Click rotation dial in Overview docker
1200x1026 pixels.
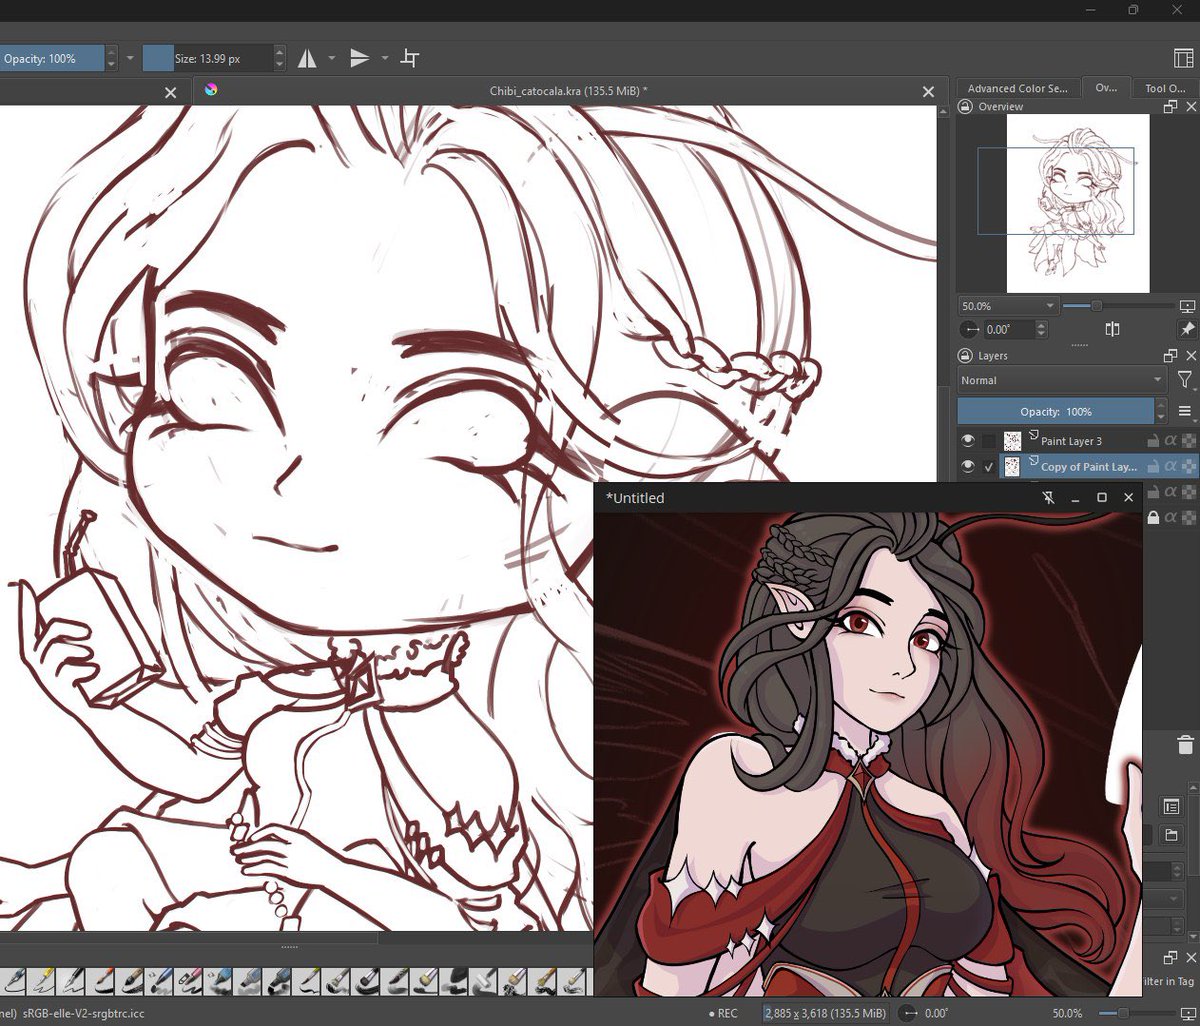point(969,329)
